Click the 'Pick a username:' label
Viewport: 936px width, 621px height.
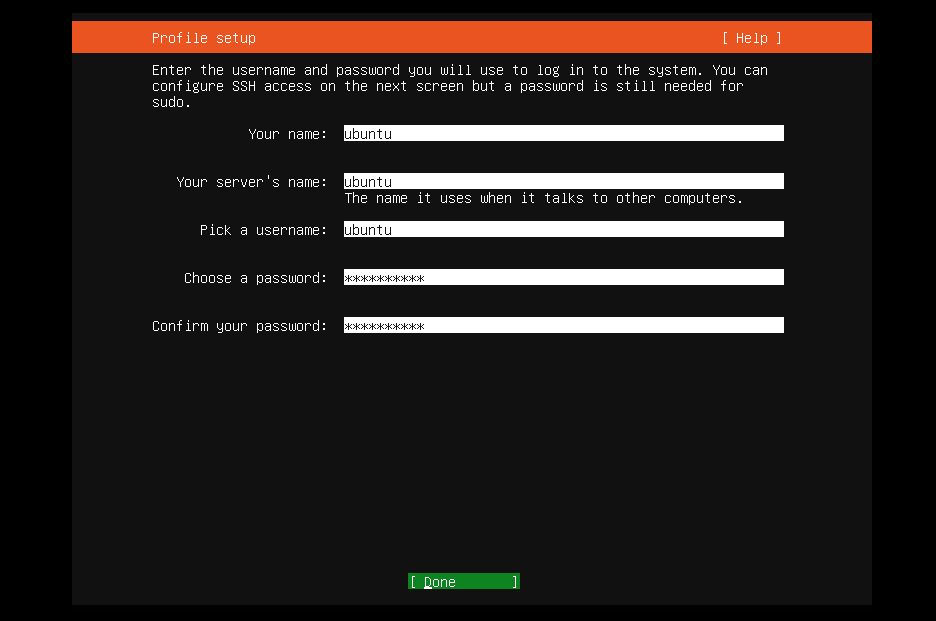point(263,230)
